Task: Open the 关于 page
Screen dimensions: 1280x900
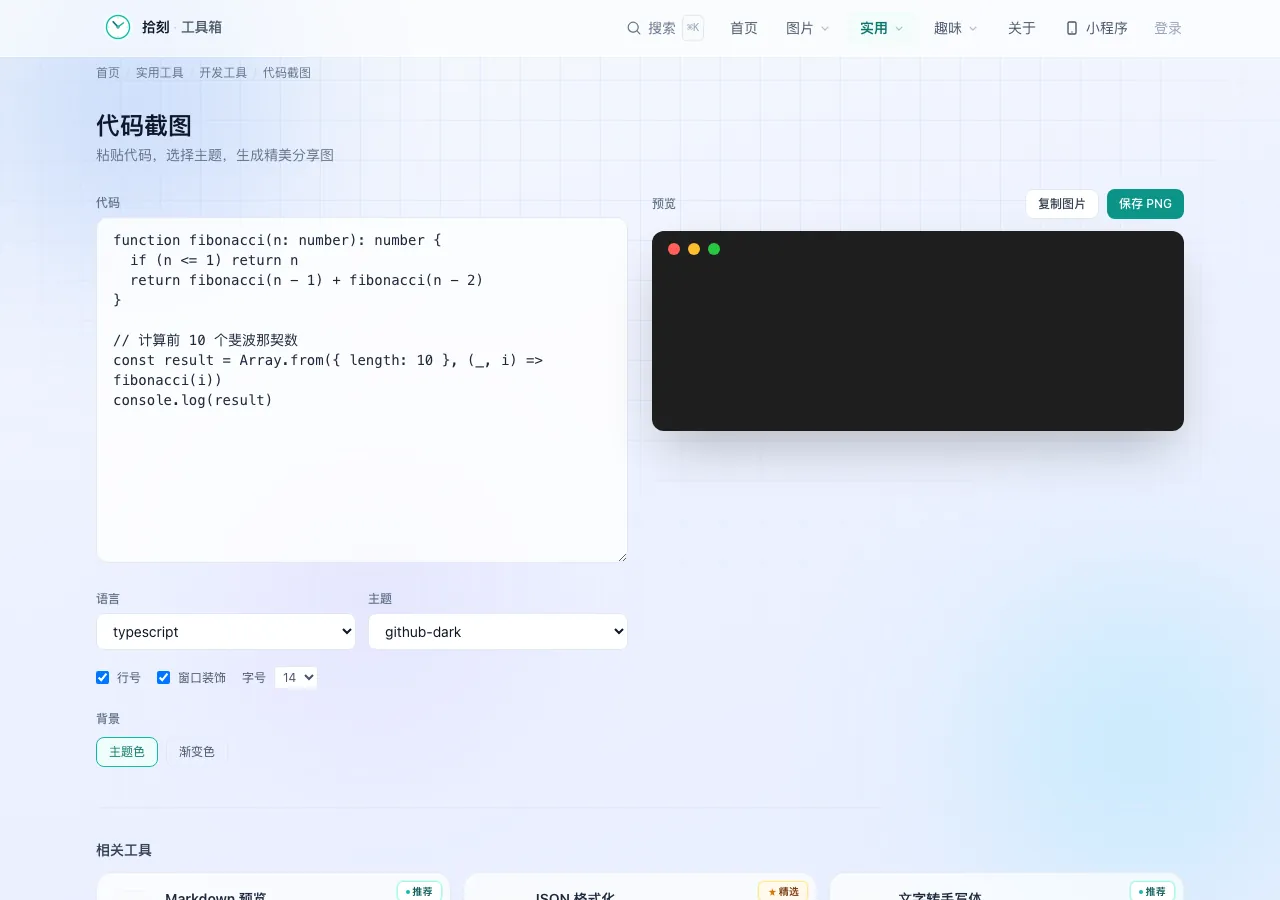Action: 1022,28
